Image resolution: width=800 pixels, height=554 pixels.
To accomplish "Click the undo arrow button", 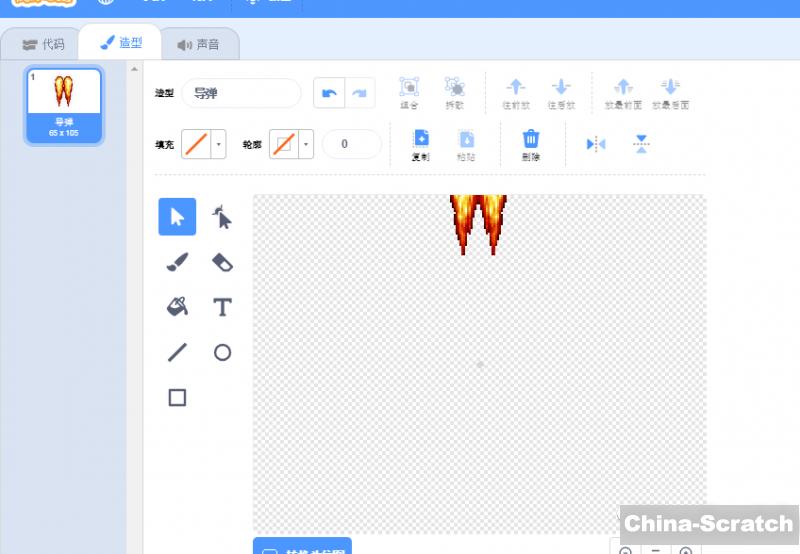I will [x=329, y=93].
